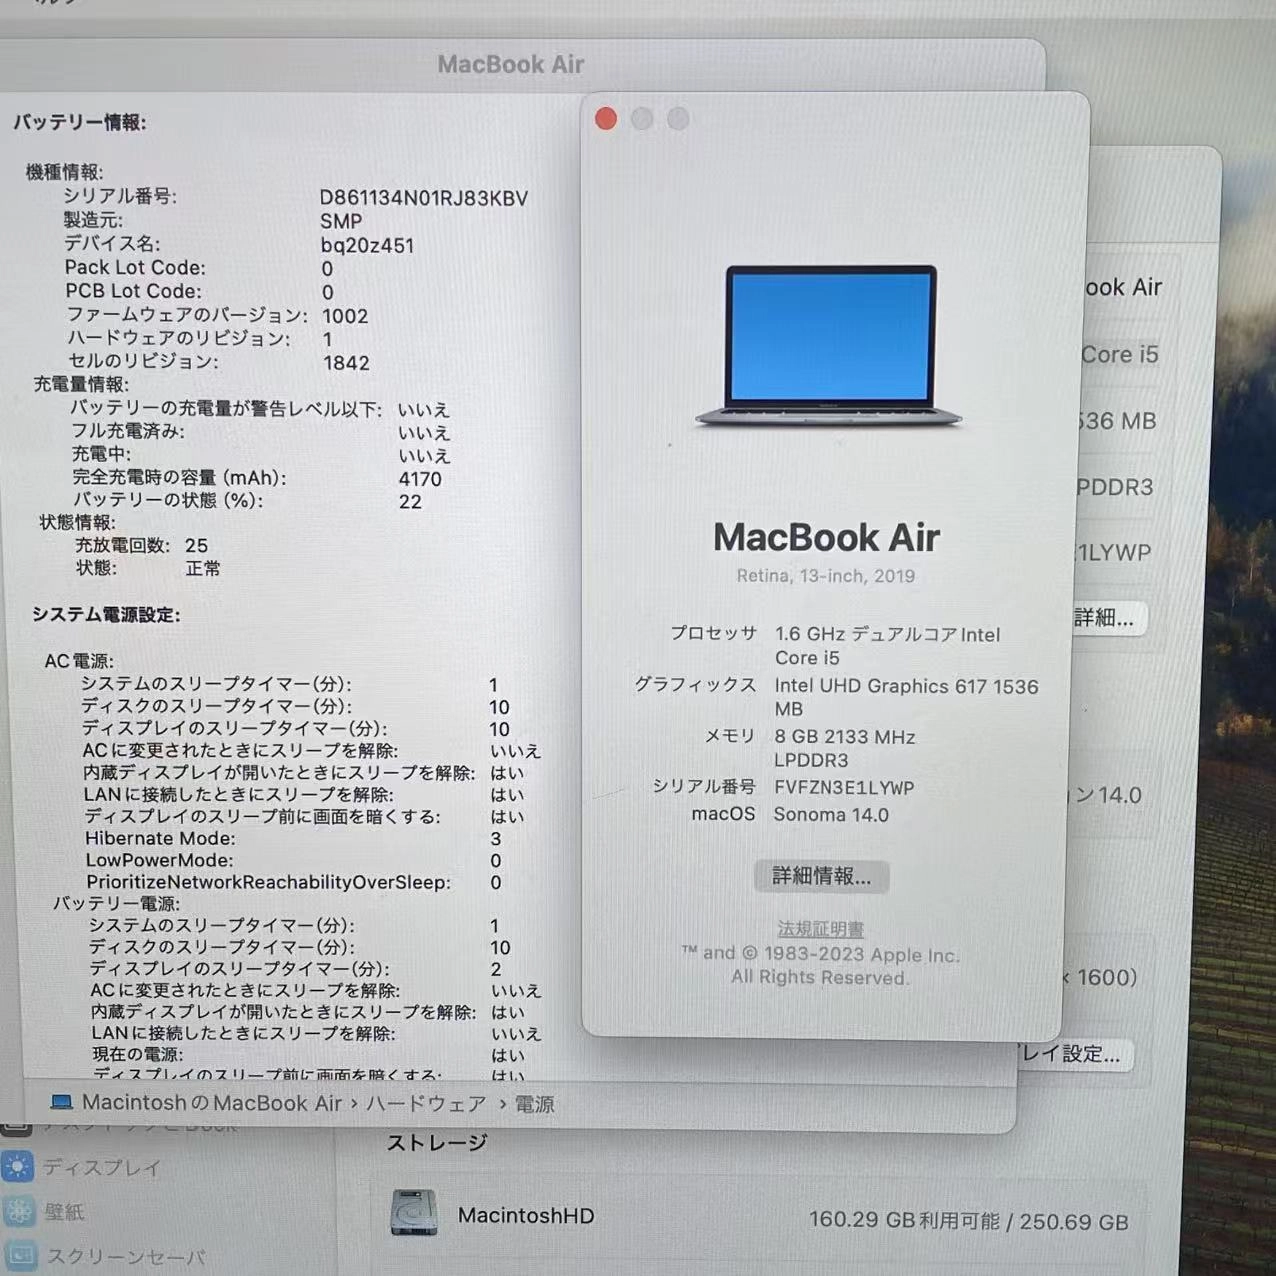Open ディスプレイ設定... at bottom right
The height and width of the screenshot is (1276, 1276).
point(1070,1053)
